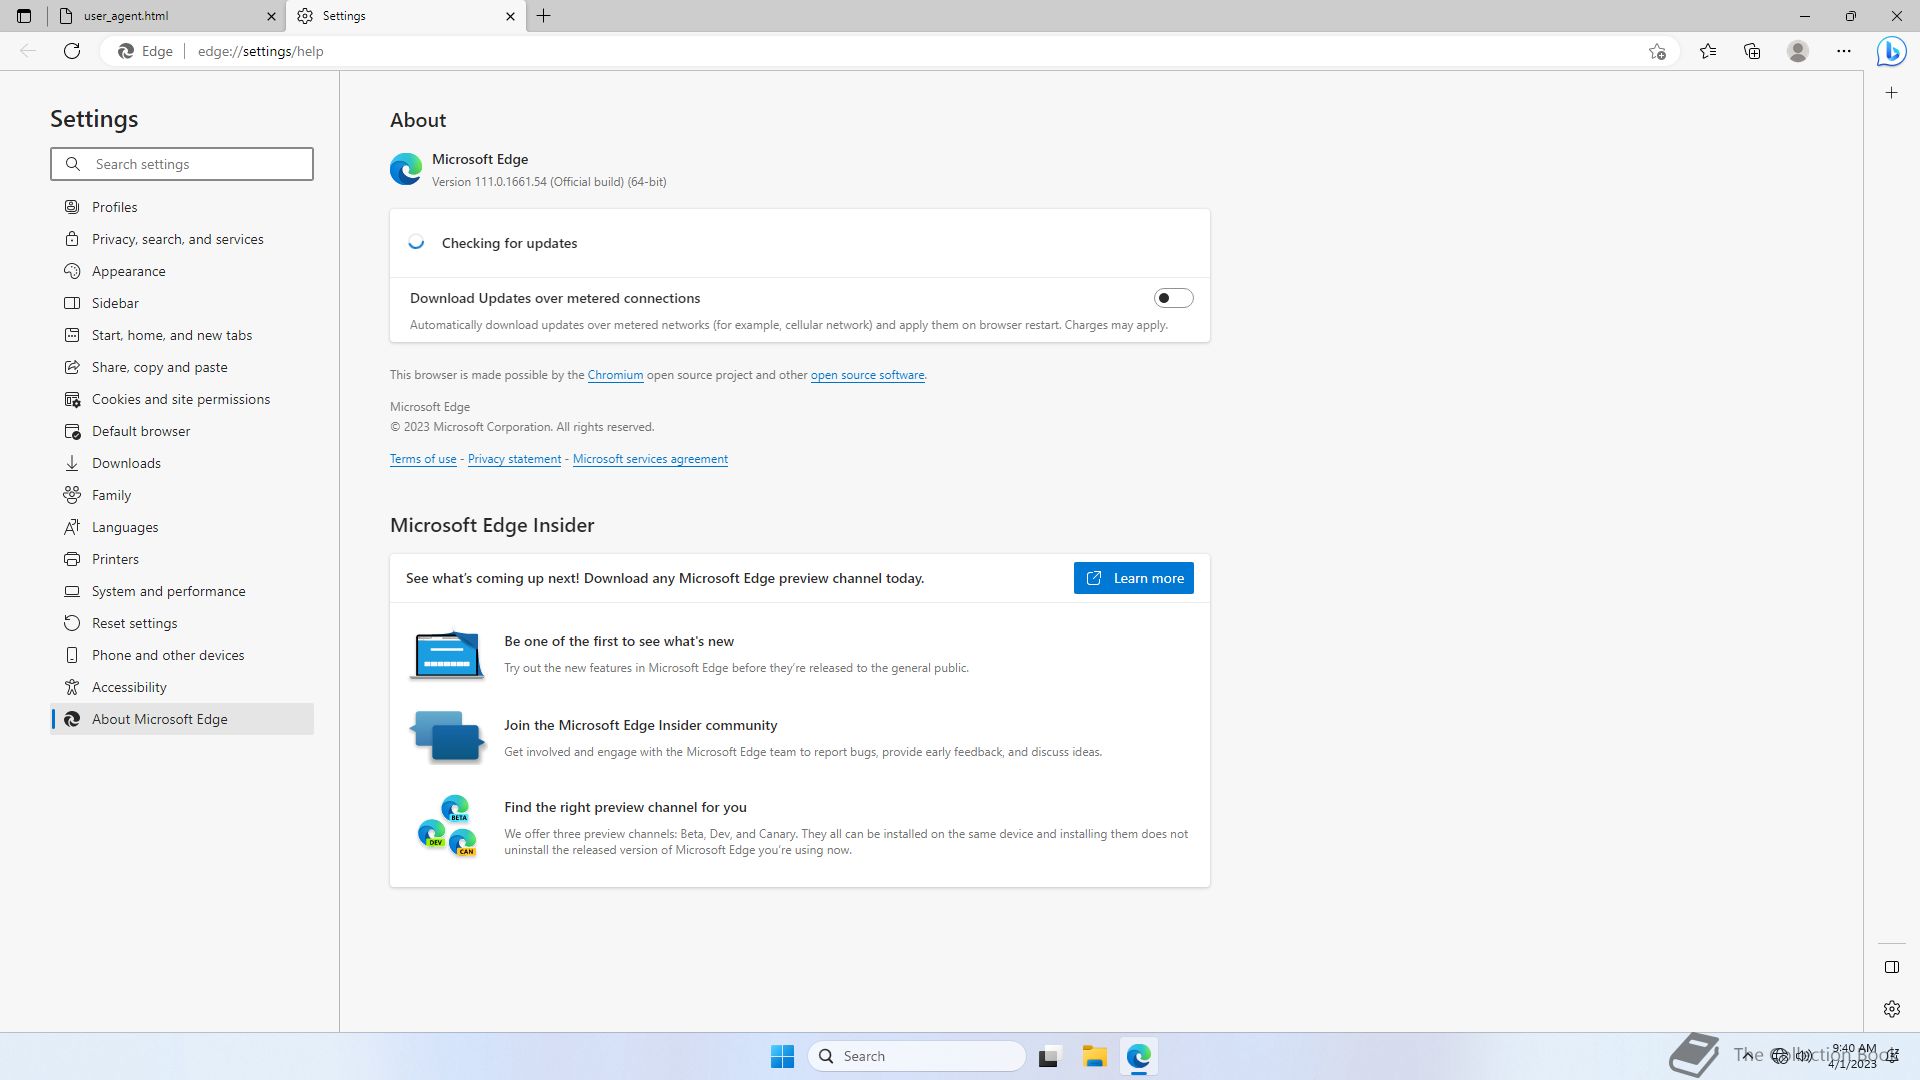Open Share, copy and paste settings

(x=182, y=367)
